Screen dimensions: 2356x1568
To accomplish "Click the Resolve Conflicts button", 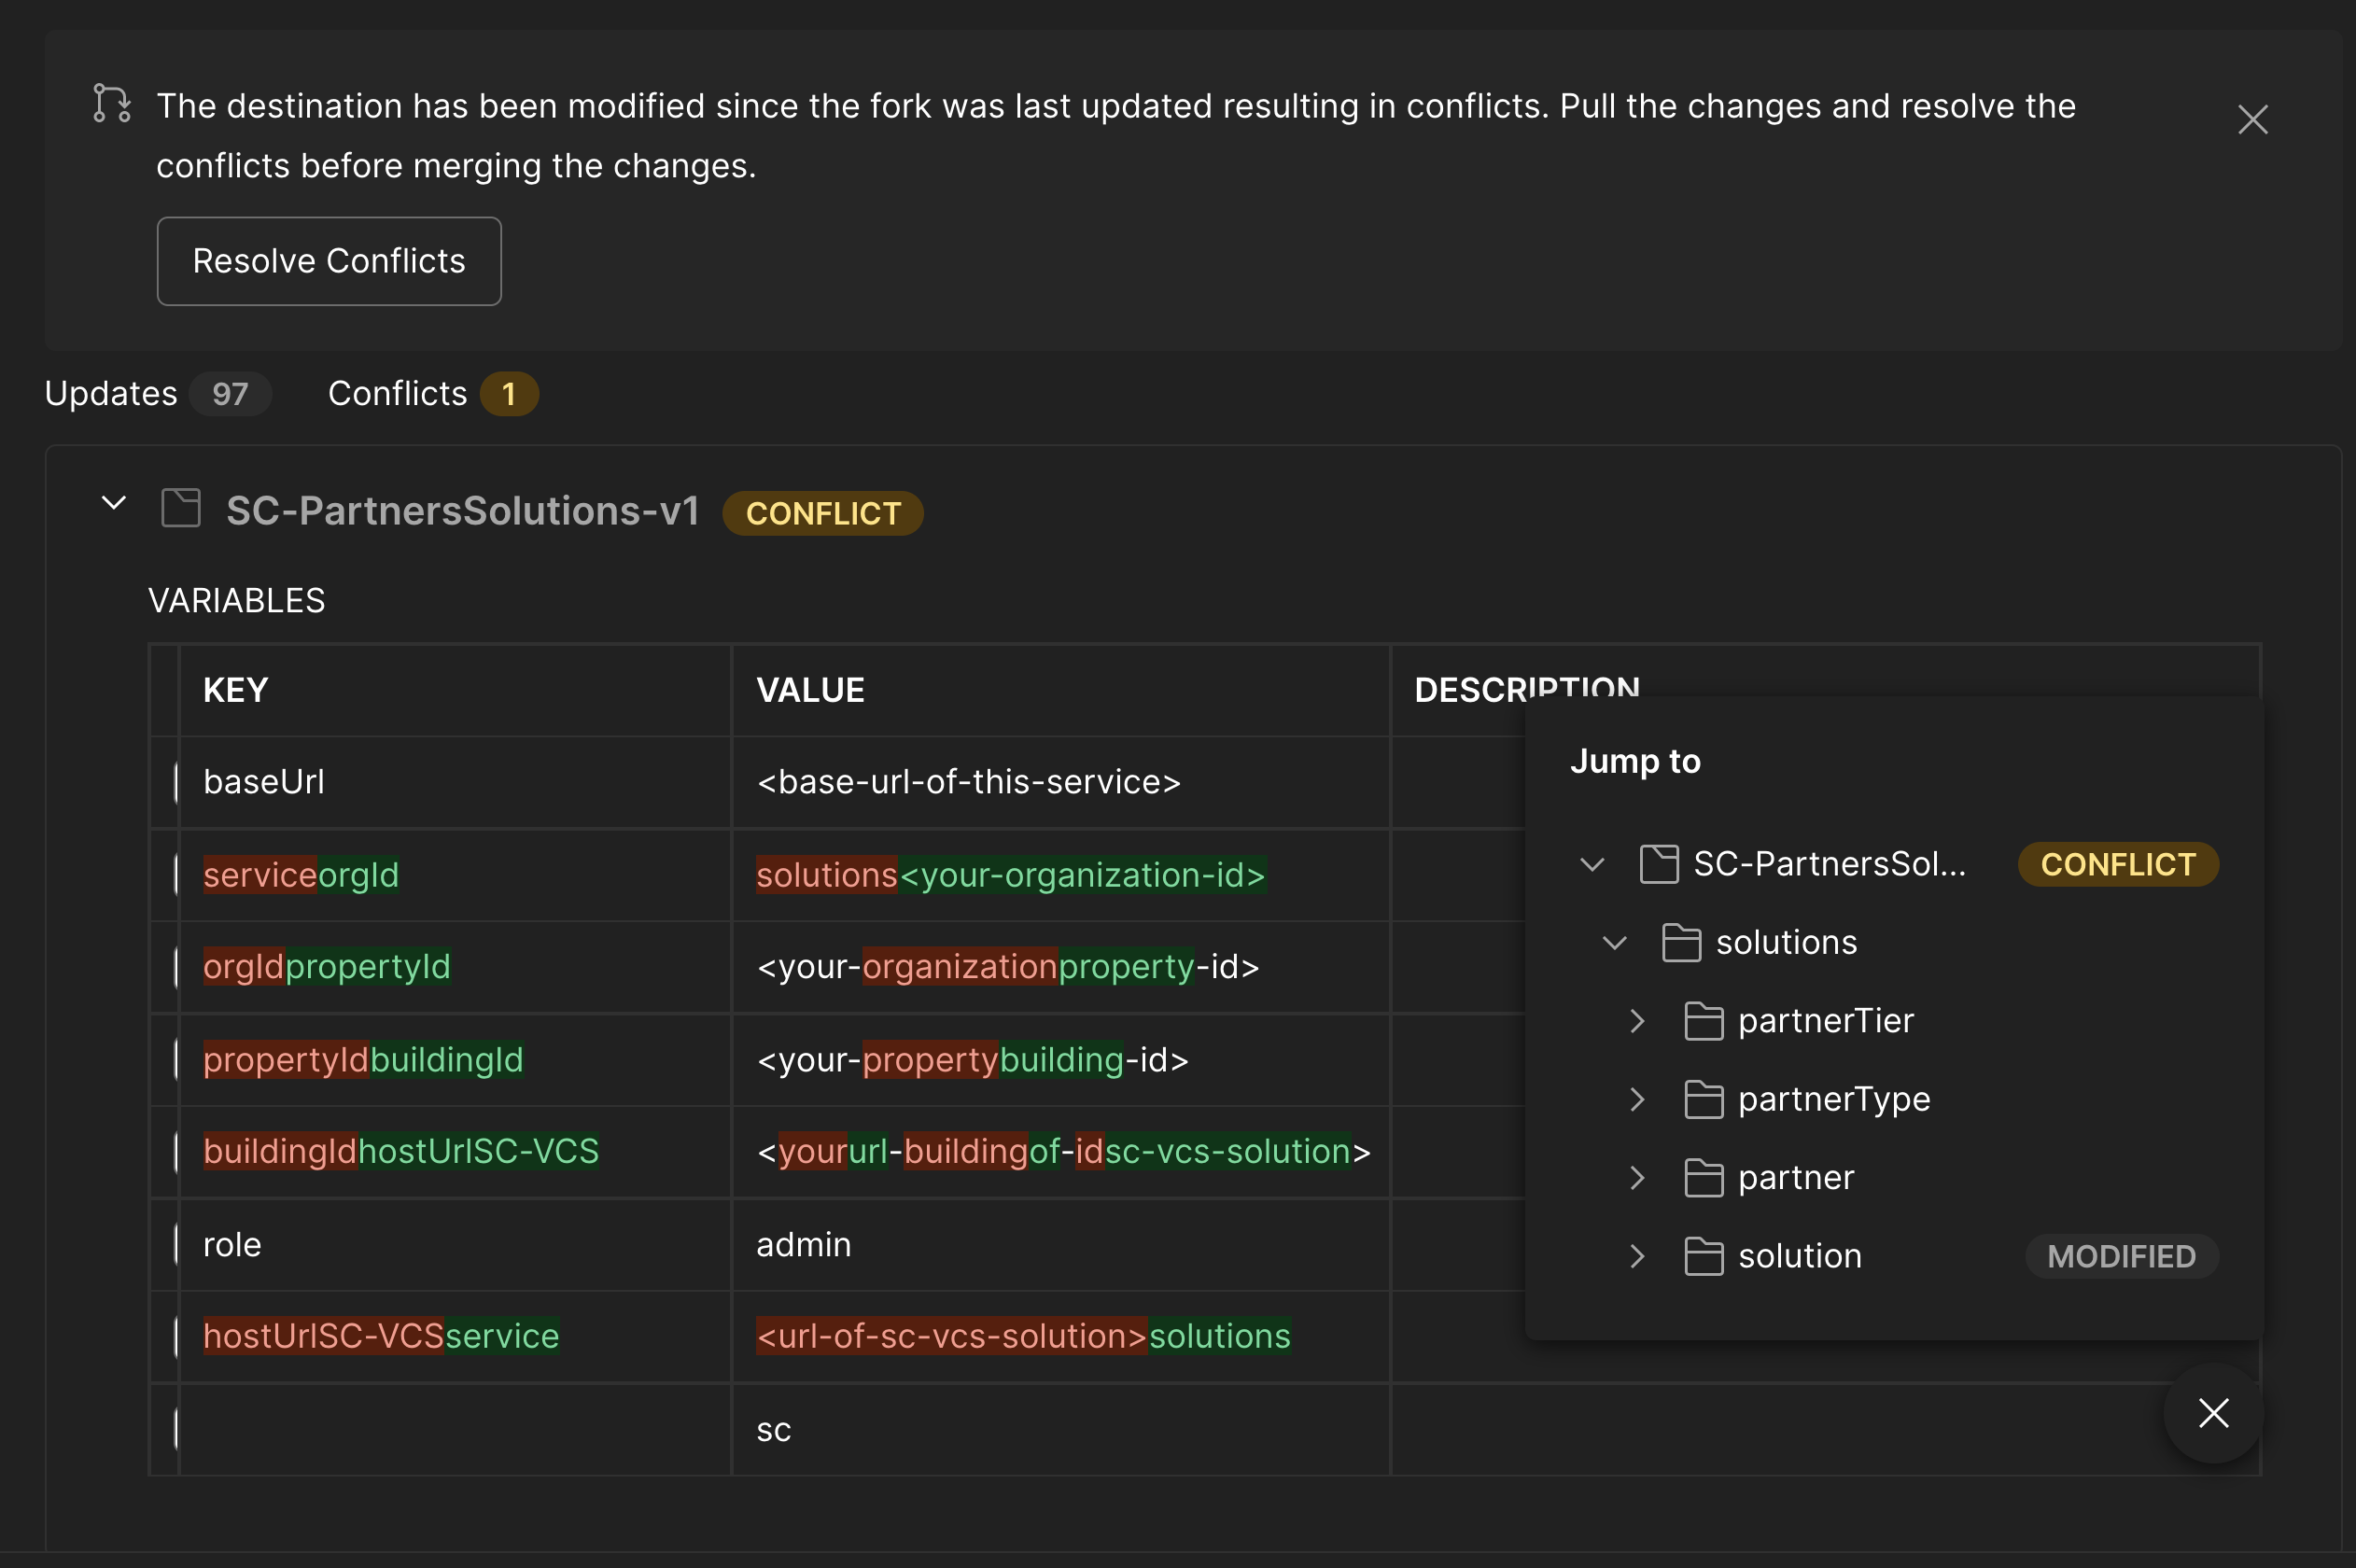I will [x=329, y=260].
